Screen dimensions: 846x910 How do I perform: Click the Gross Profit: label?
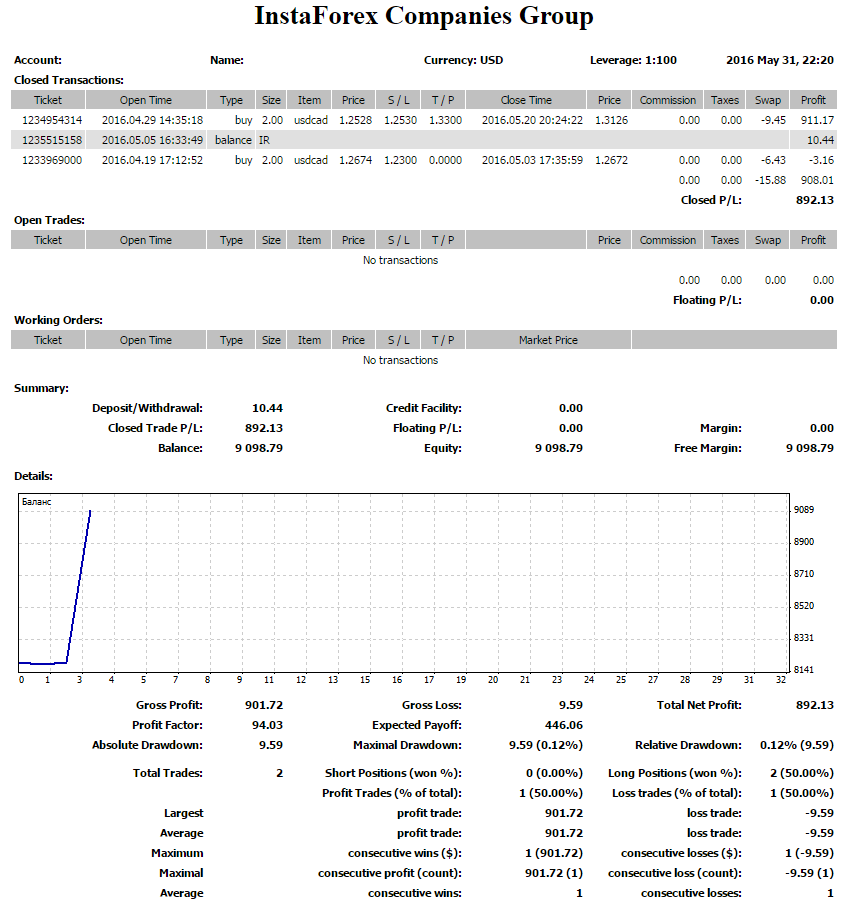[169, 705]
